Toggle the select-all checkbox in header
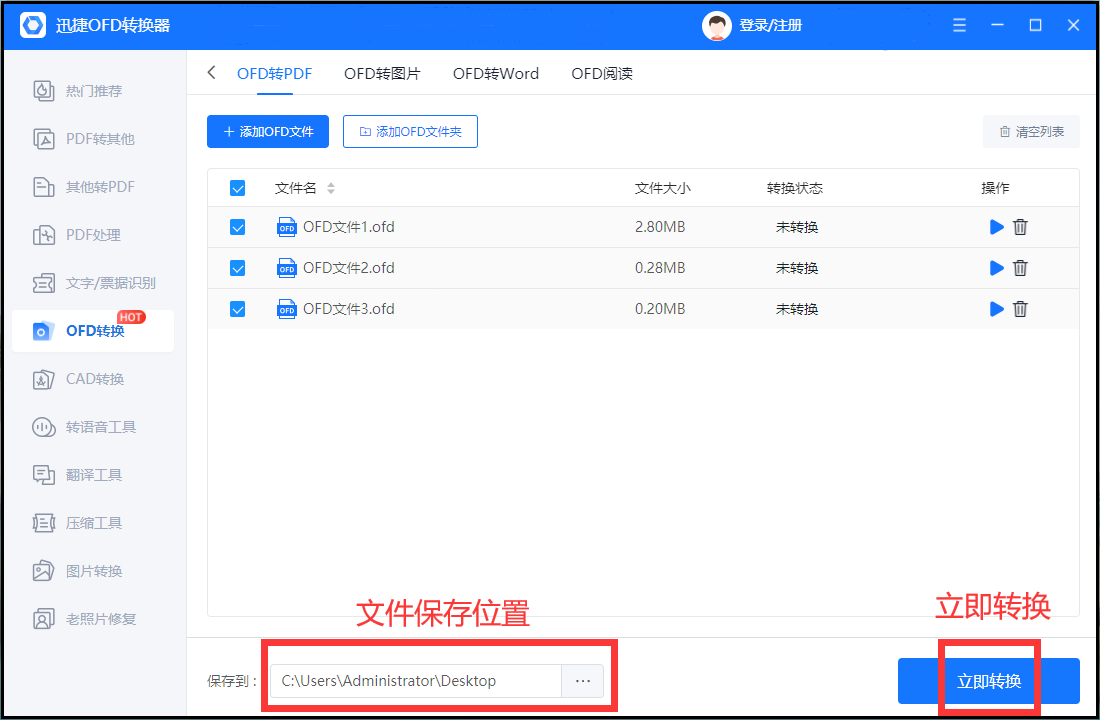 pos(237,188)
